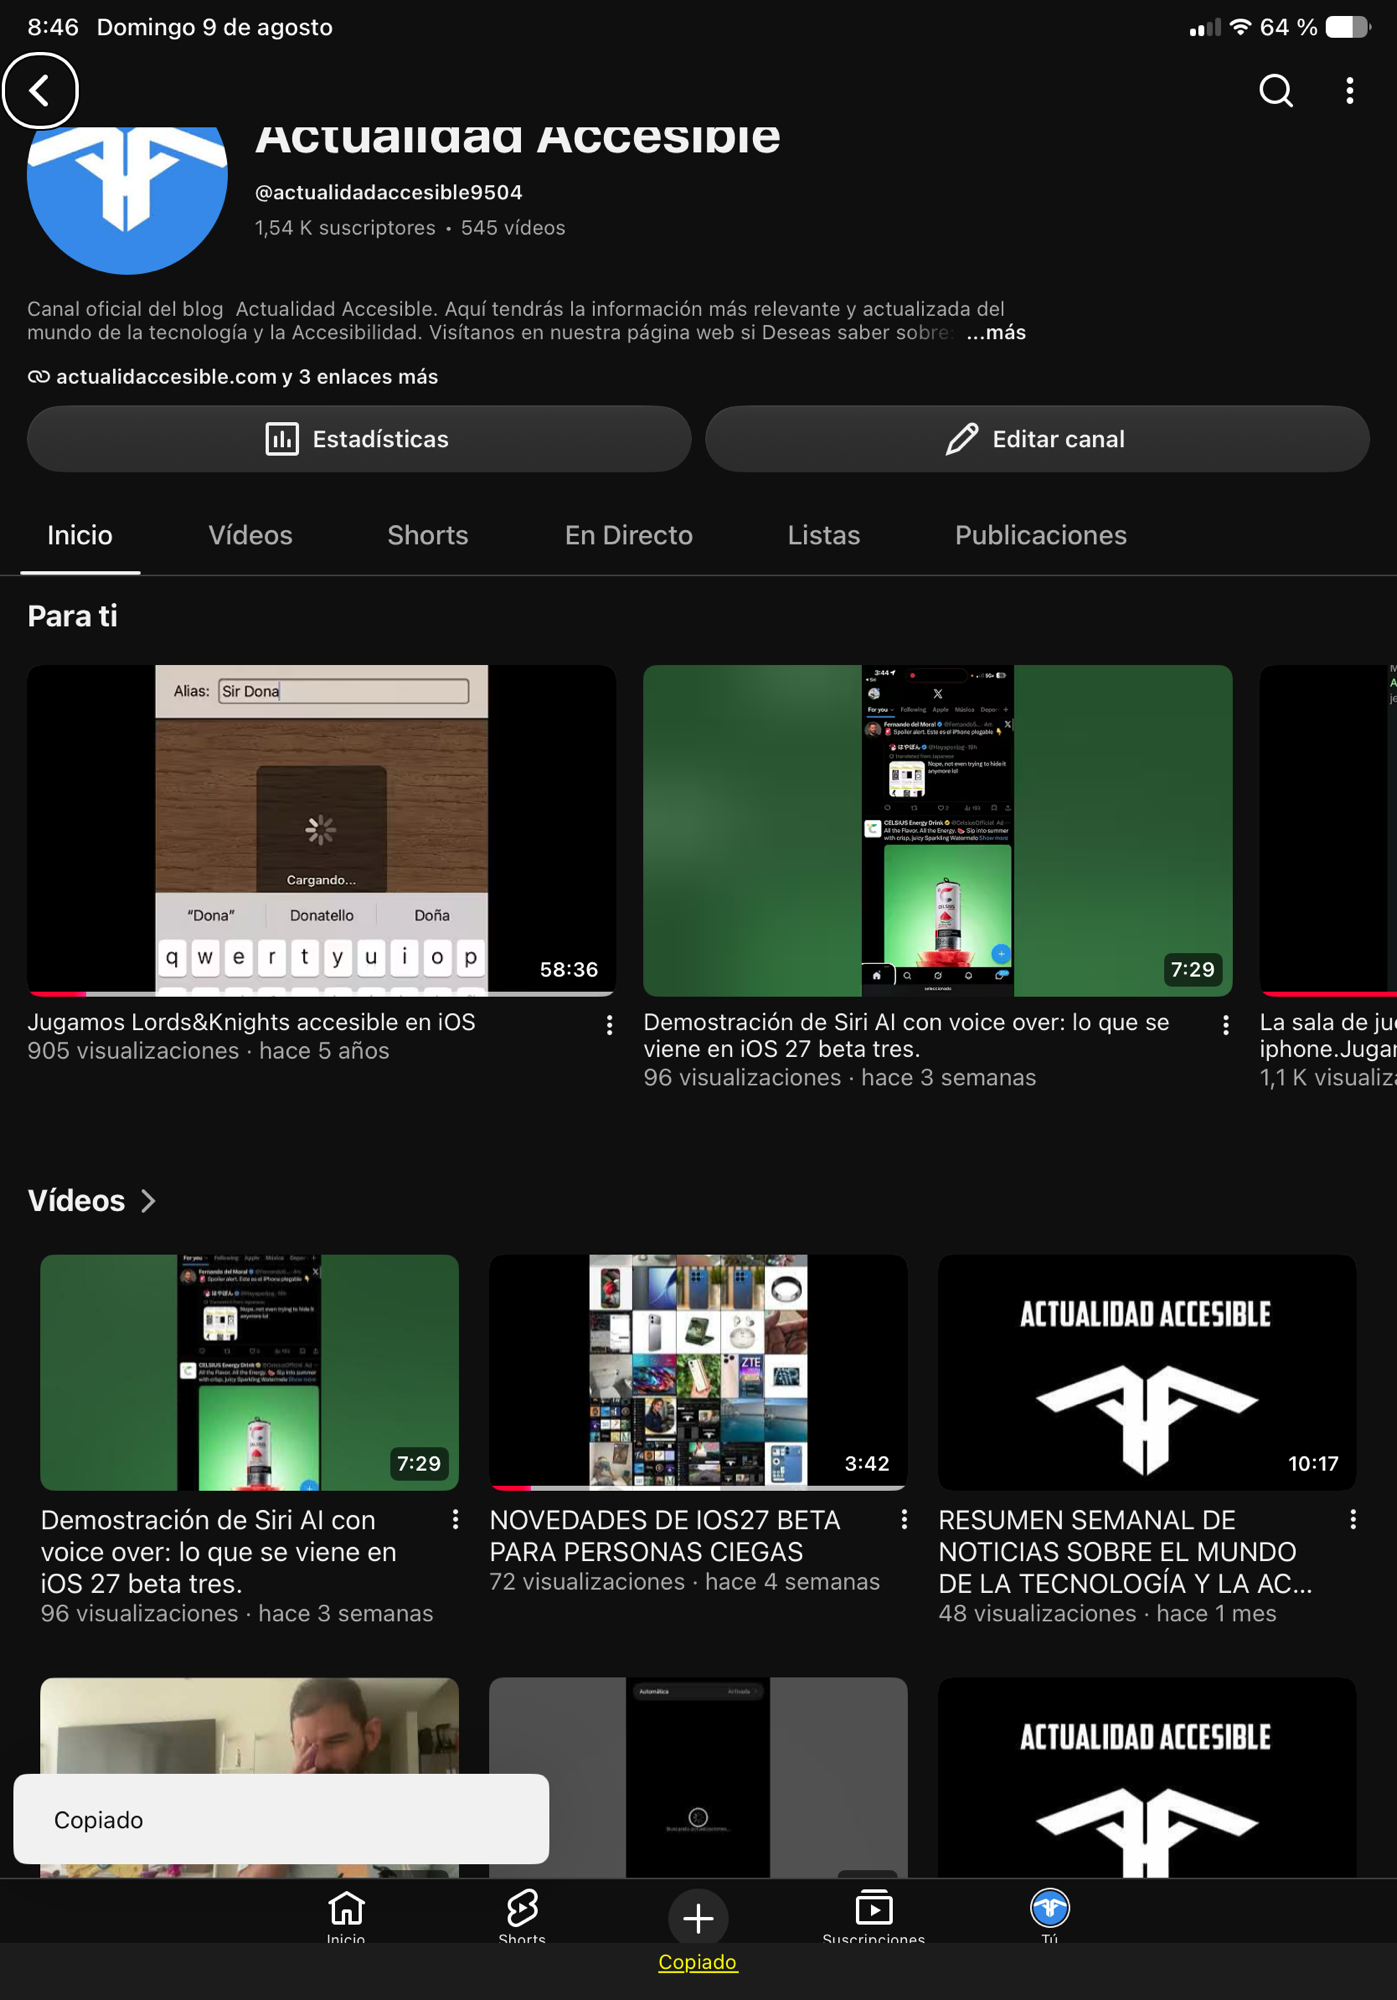Play Jugamos Lords&Knights video thumbnail

click(321, 830)
